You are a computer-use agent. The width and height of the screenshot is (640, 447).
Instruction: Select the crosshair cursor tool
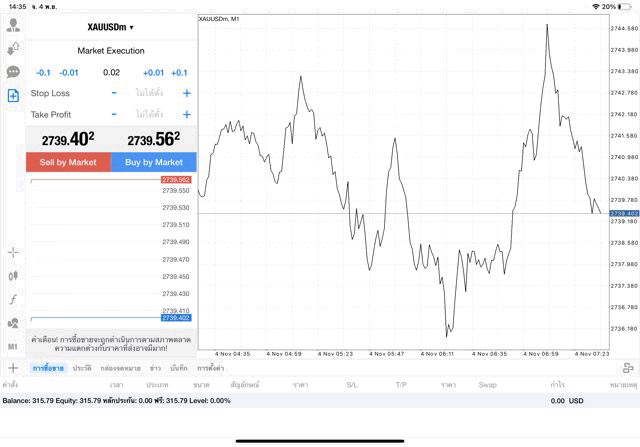(13, 253)
